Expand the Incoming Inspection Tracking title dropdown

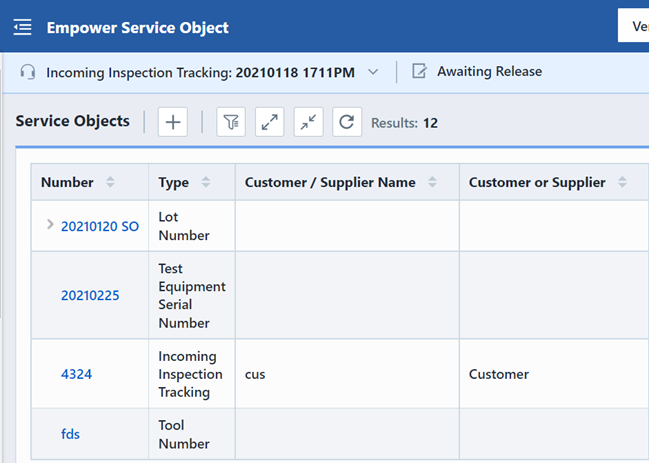click(x=373, y=72)
